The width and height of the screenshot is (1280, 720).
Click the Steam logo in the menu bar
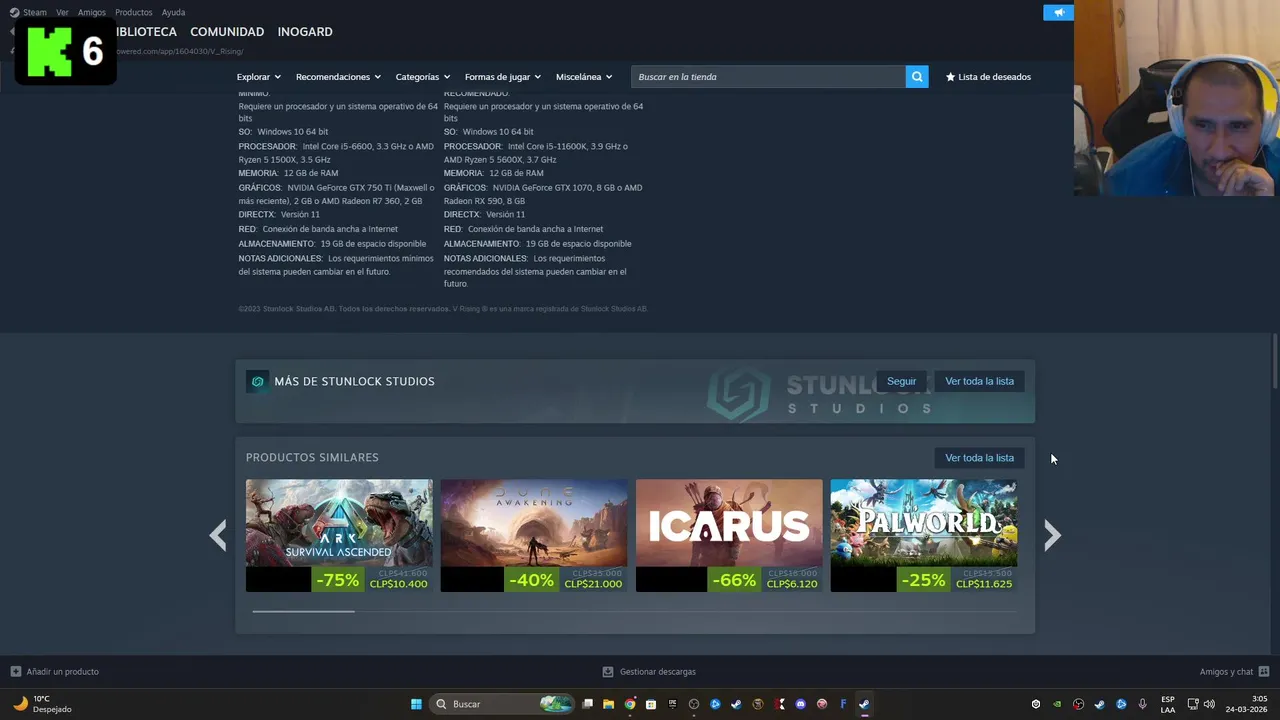[15, 12]
